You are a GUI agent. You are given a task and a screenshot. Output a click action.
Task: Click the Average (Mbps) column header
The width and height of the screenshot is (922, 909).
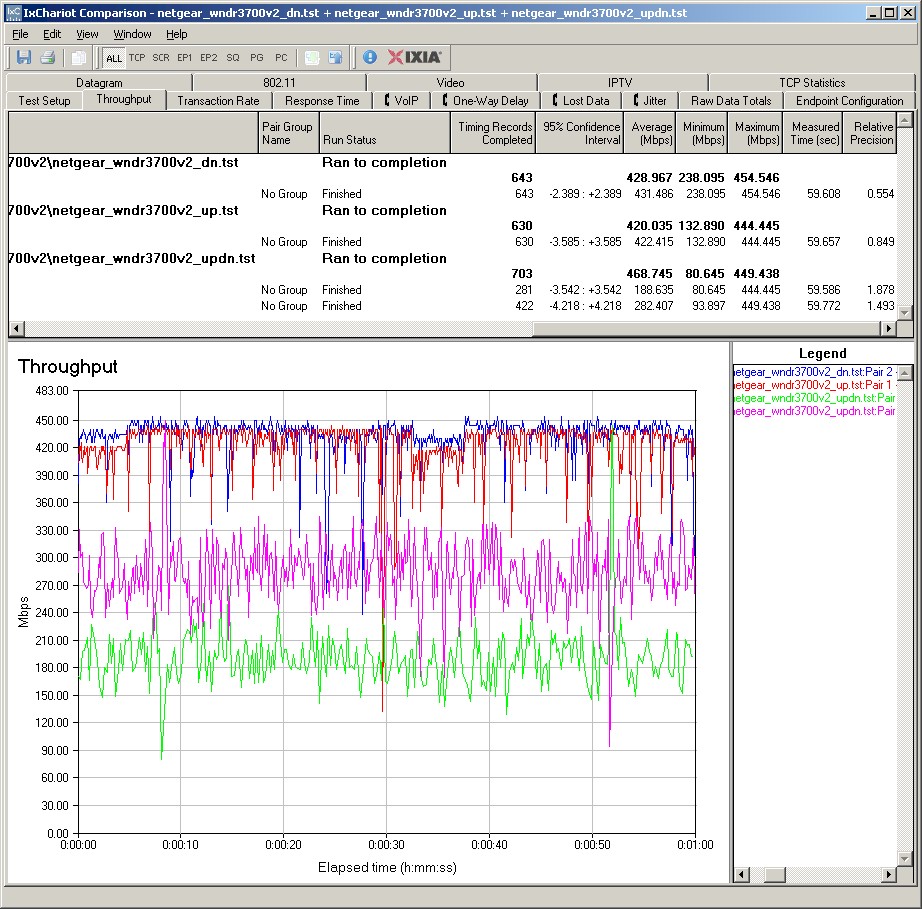(x=650, y=133)
